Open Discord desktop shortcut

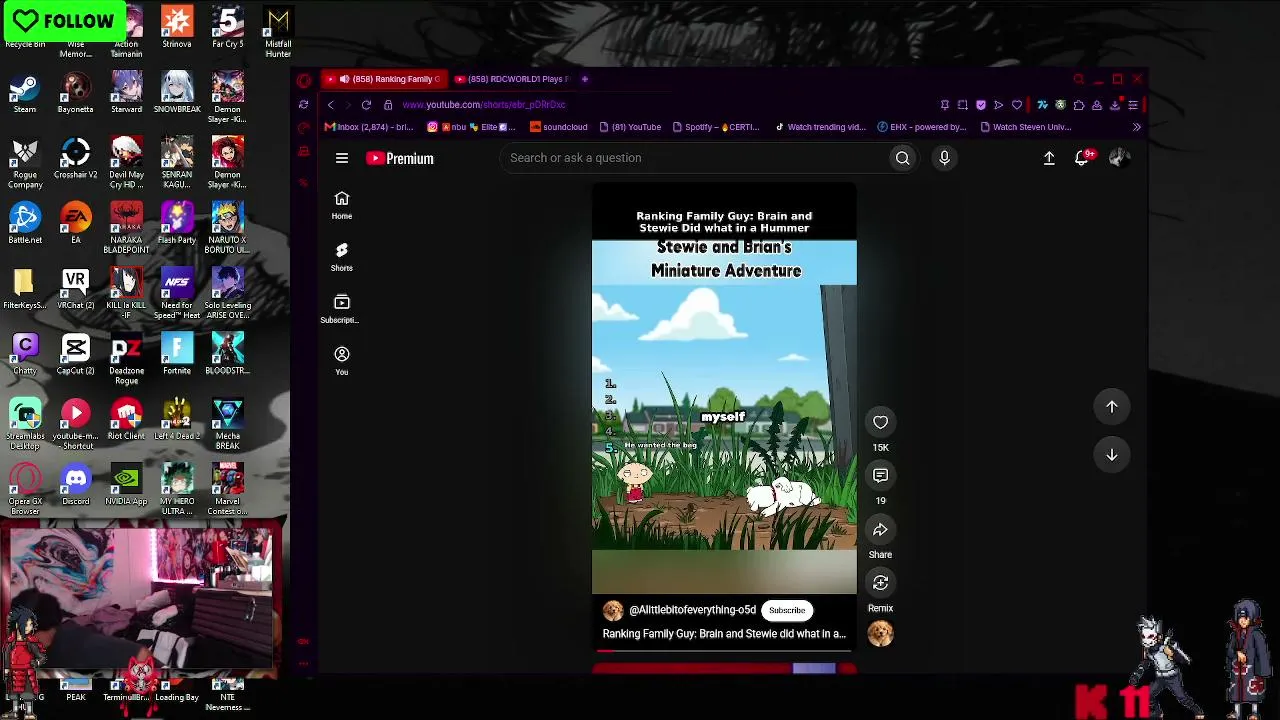pos(76,486)
